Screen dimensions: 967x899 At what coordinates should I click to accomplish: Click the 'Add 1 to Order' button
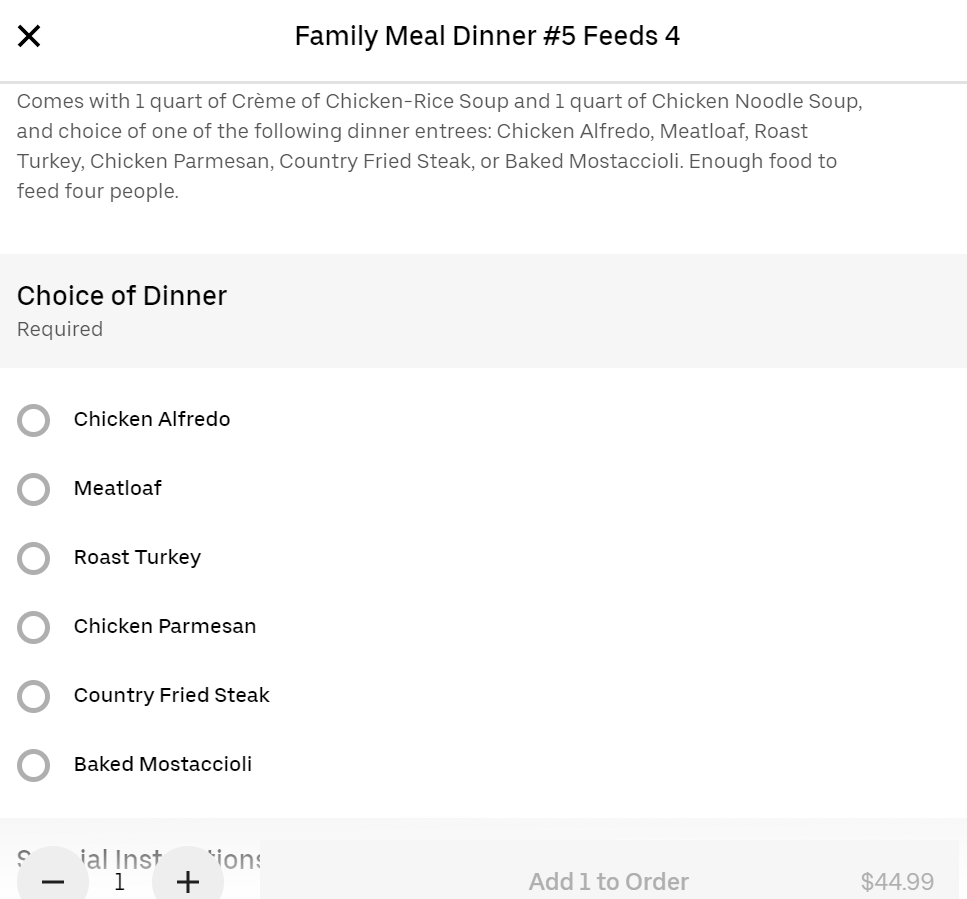608,881
